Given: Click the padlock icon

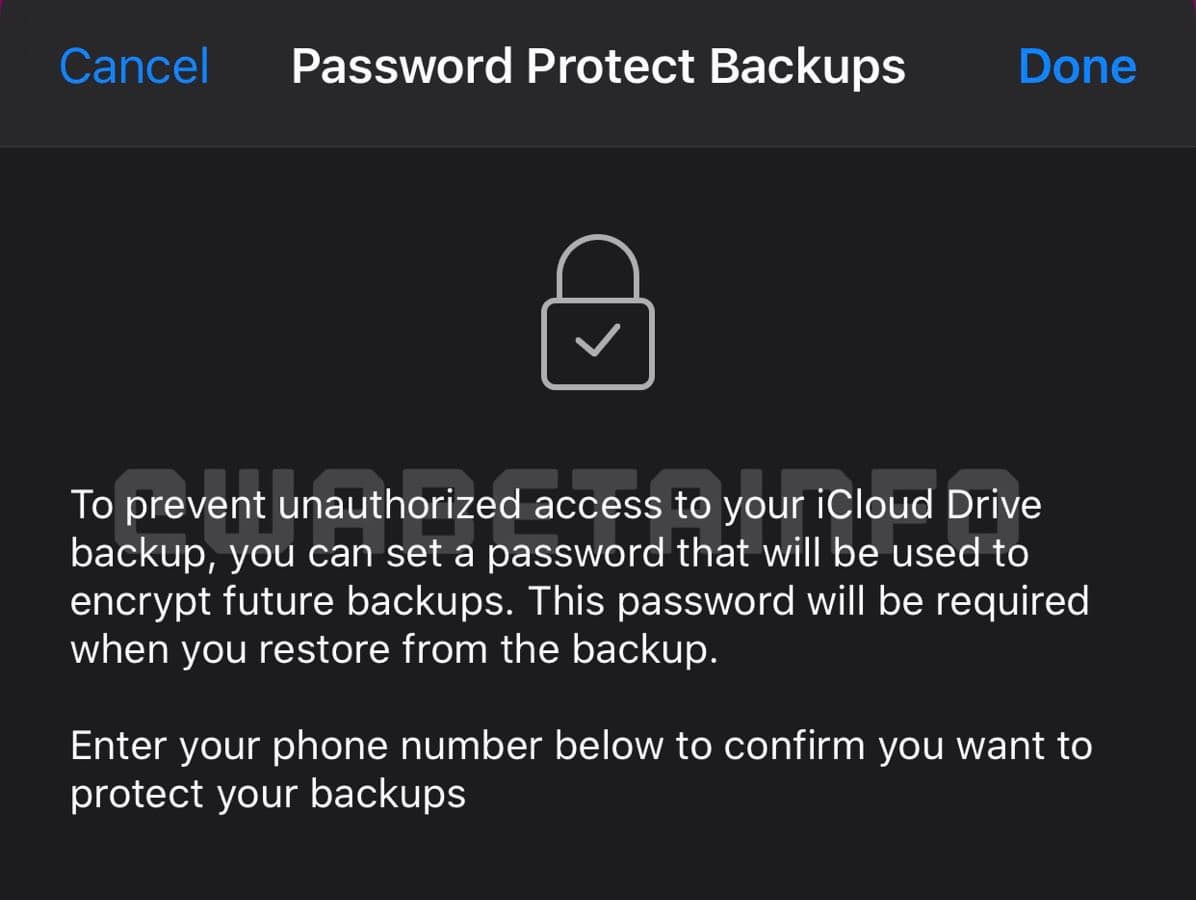Looking at the screenshot, I should (x=598, y=312).
